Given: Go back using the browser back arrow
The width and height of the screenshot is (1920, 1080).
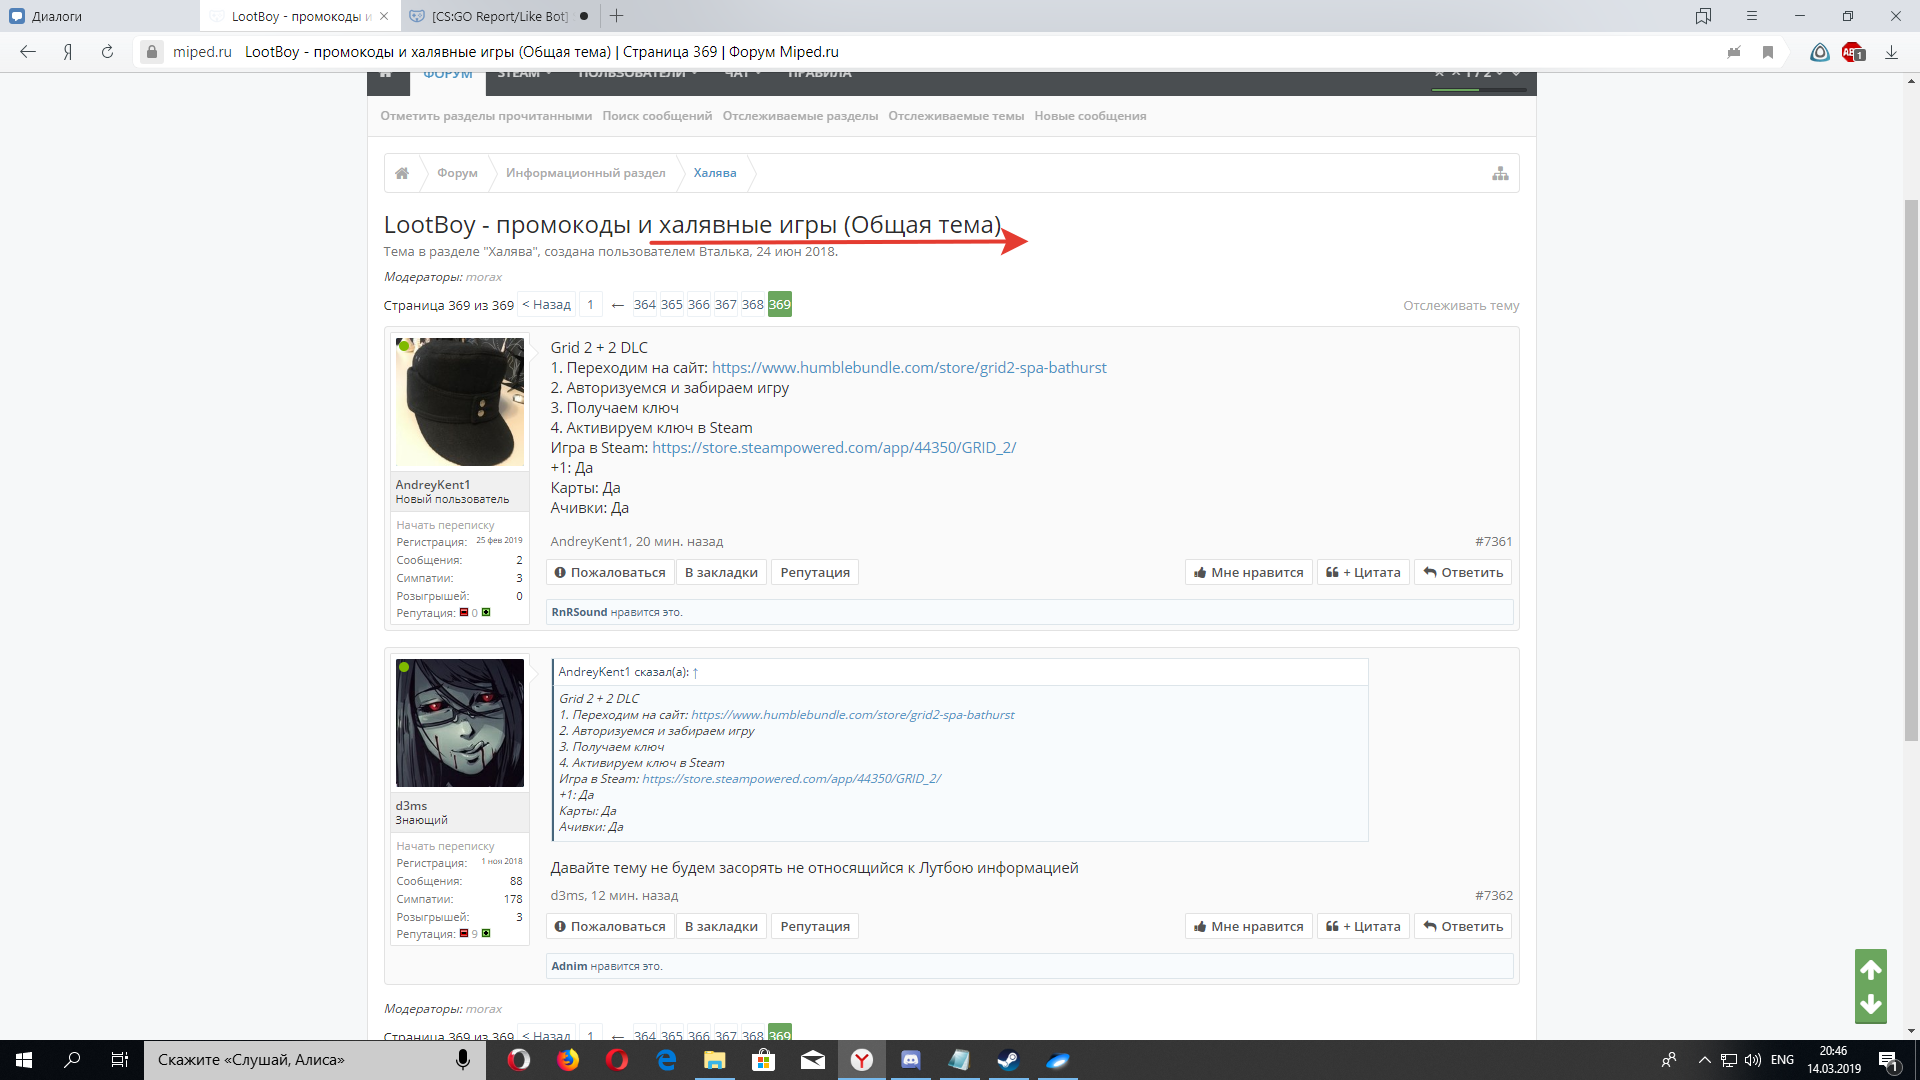Looking at the screenshot, I should (x=28, y=52).
